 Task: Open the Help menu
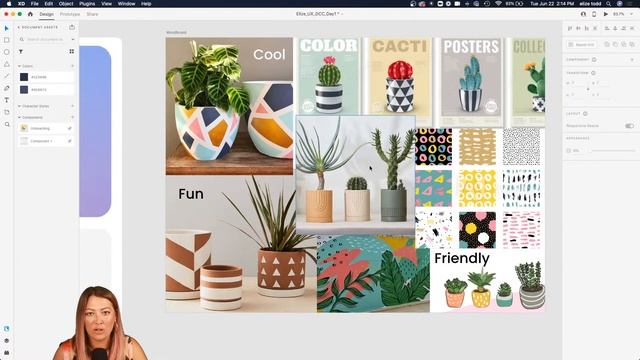(146, 4)
